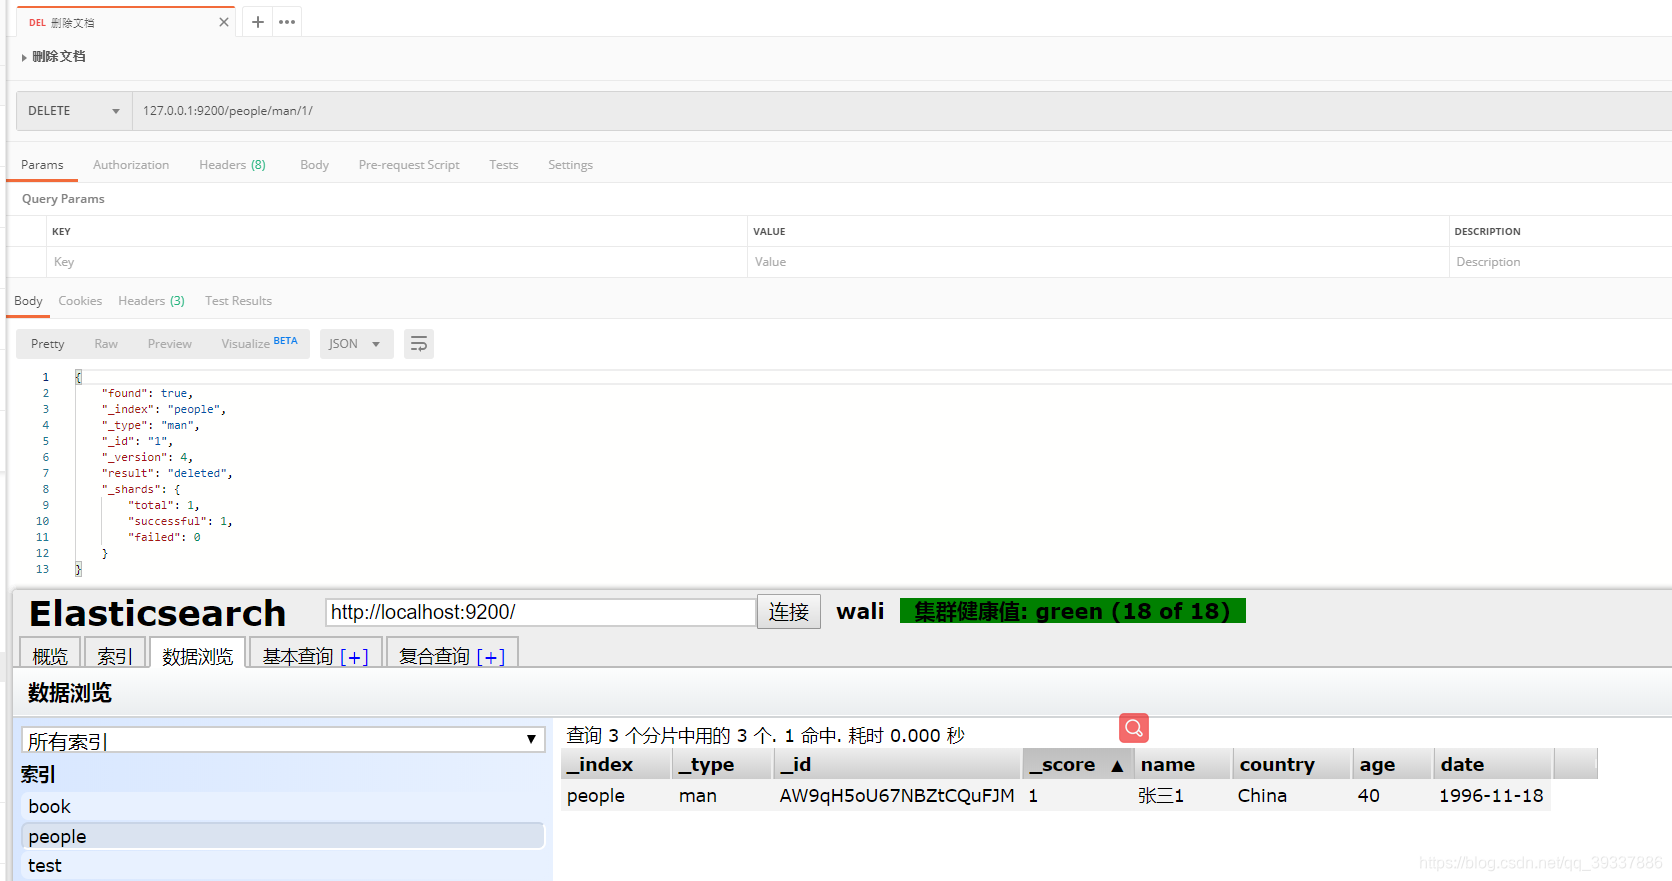Viewport: 1672px width, 881px height.
Task: Open tab options three-dots menu
Action: (x=287, y=22)
